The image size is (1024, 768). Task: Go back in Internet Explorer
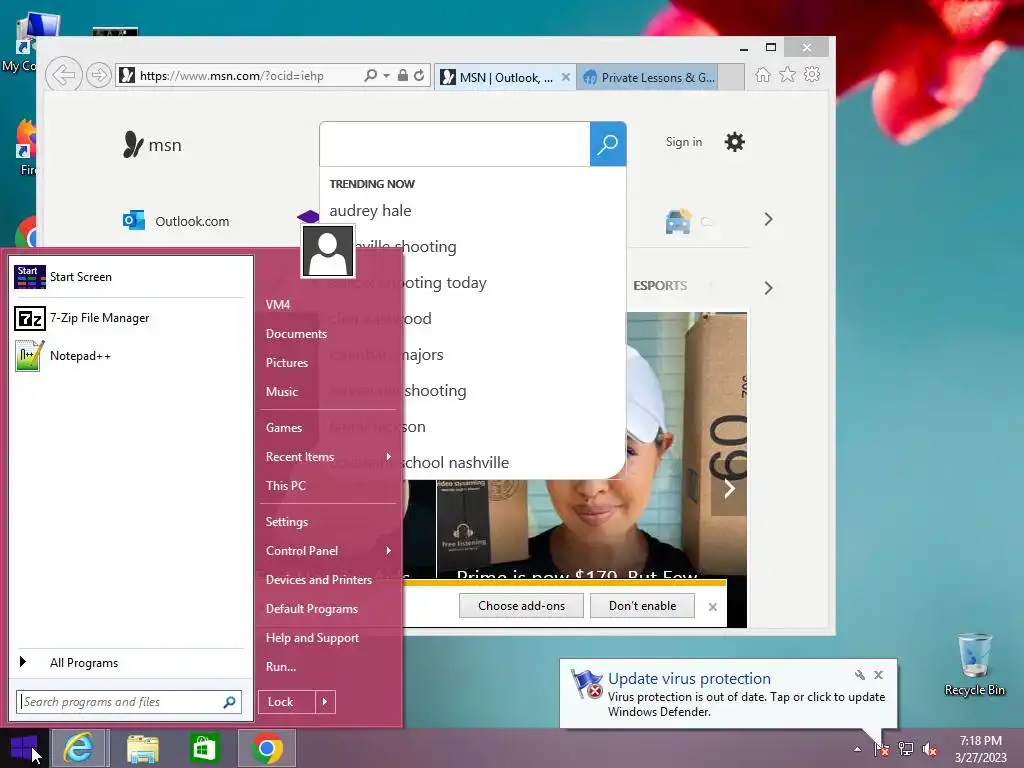tap(63, 75)
